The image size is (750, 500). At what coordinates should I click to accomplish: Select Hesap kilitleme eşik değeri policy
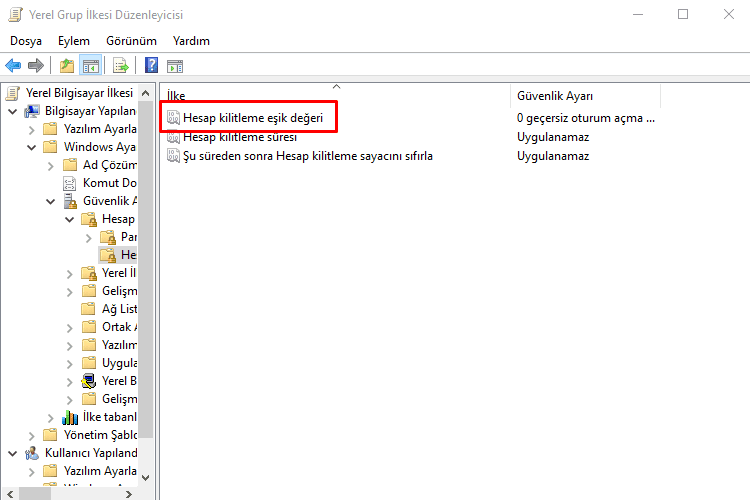point(252,118)
